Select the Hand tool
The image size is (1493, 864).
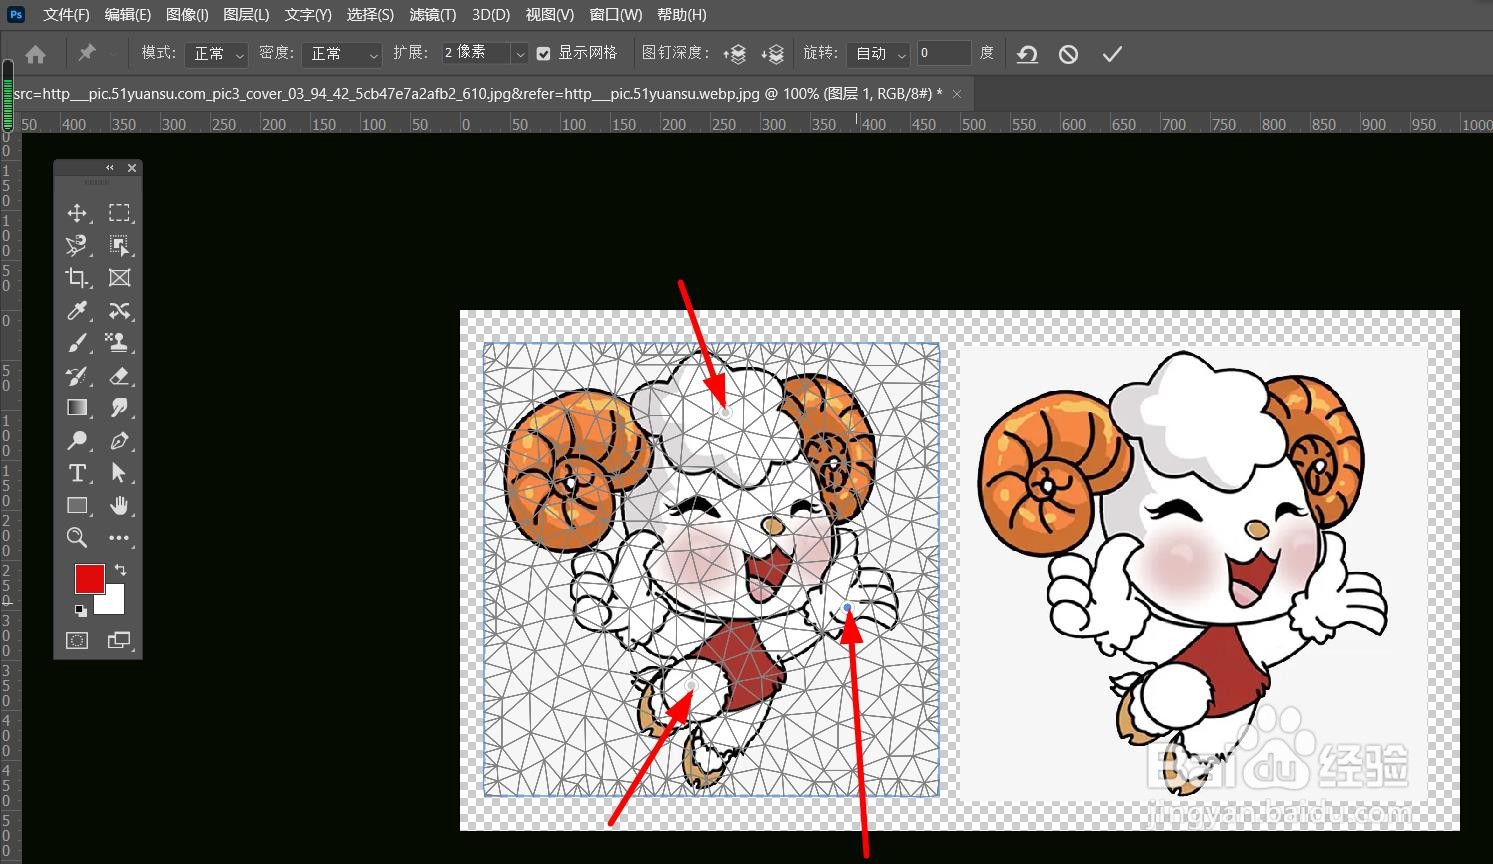click(119, 506)
